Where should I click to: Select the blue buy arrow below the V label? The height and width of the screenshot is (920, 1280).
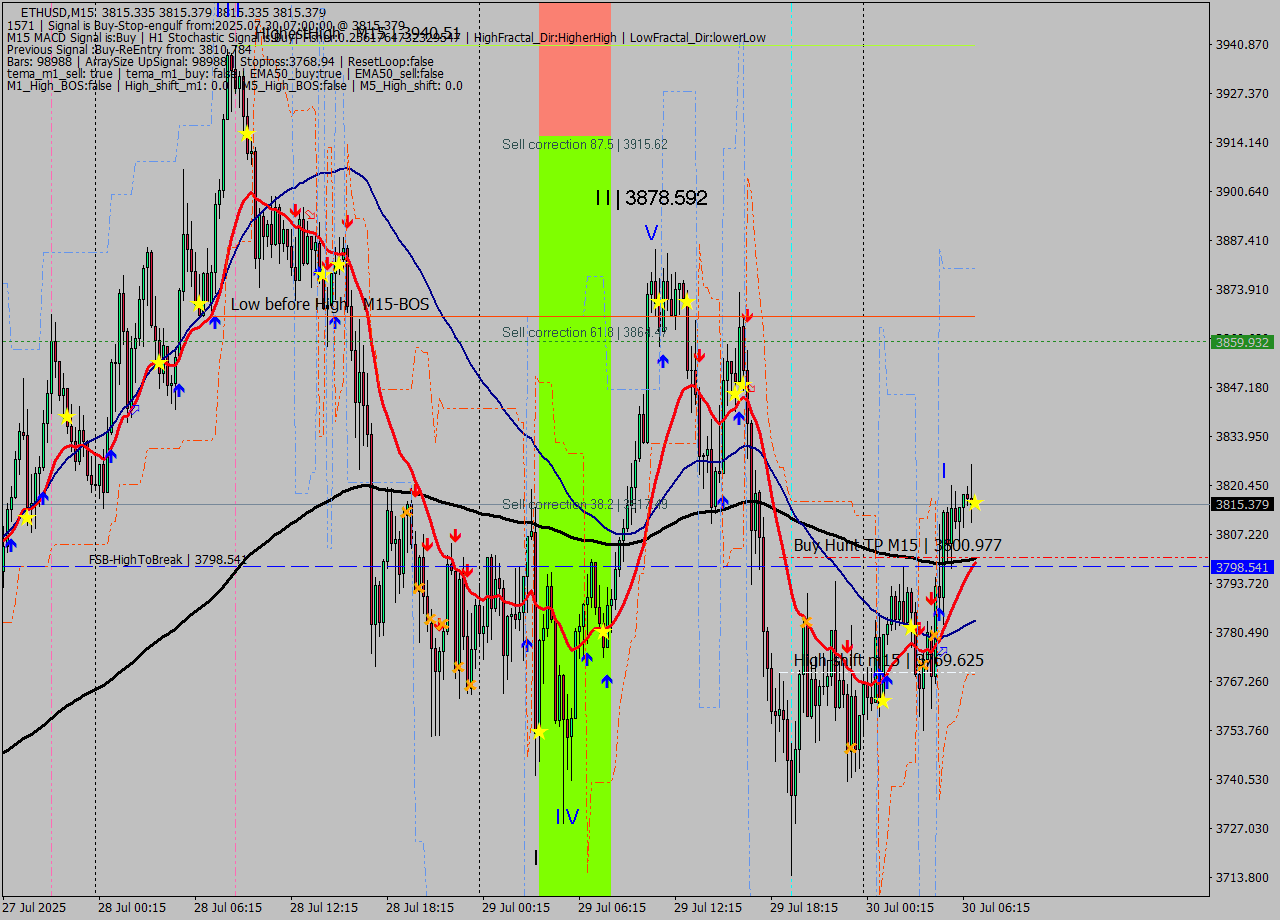tap(663, 360)
